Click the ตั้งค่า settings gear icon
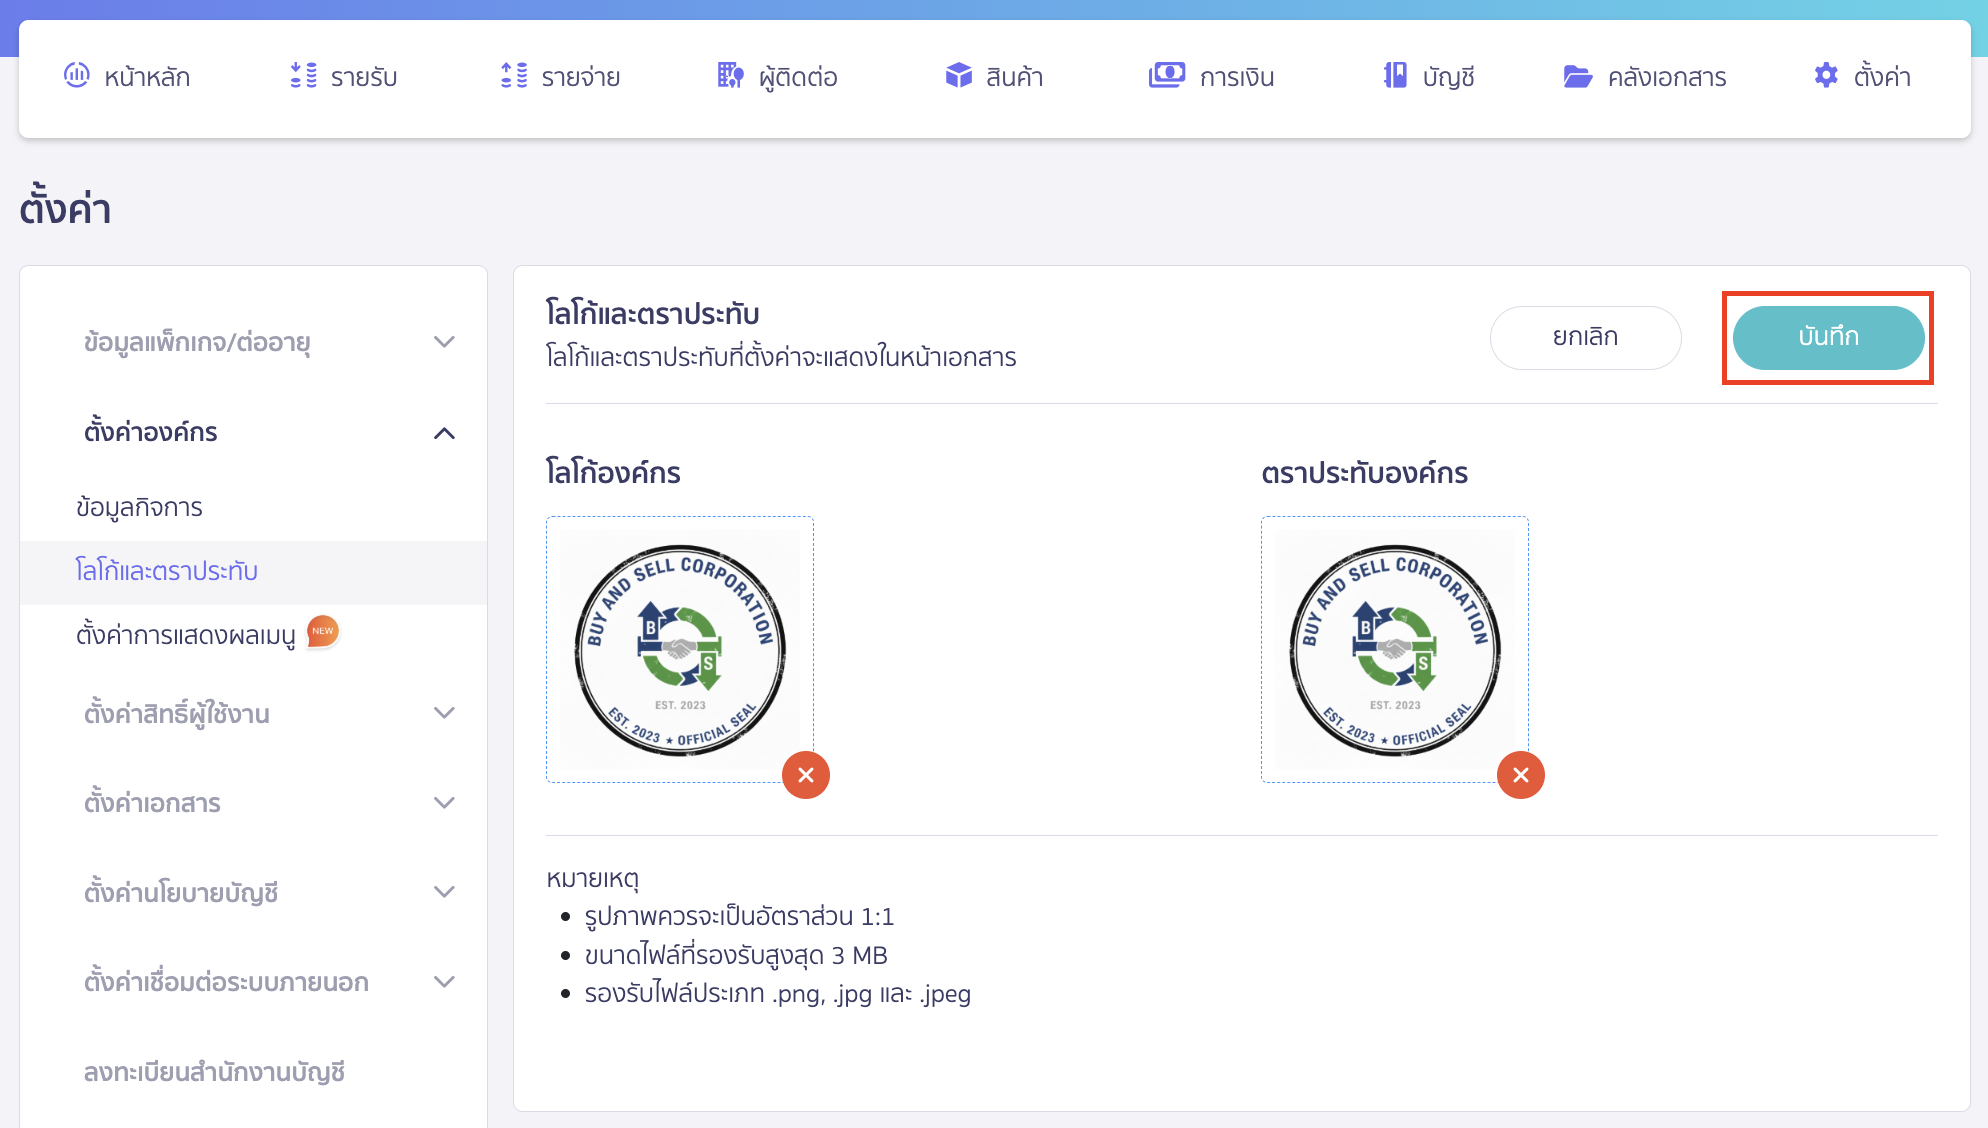Image resolution: width=1988 pixels, height=1128 pixels. 1825,75
